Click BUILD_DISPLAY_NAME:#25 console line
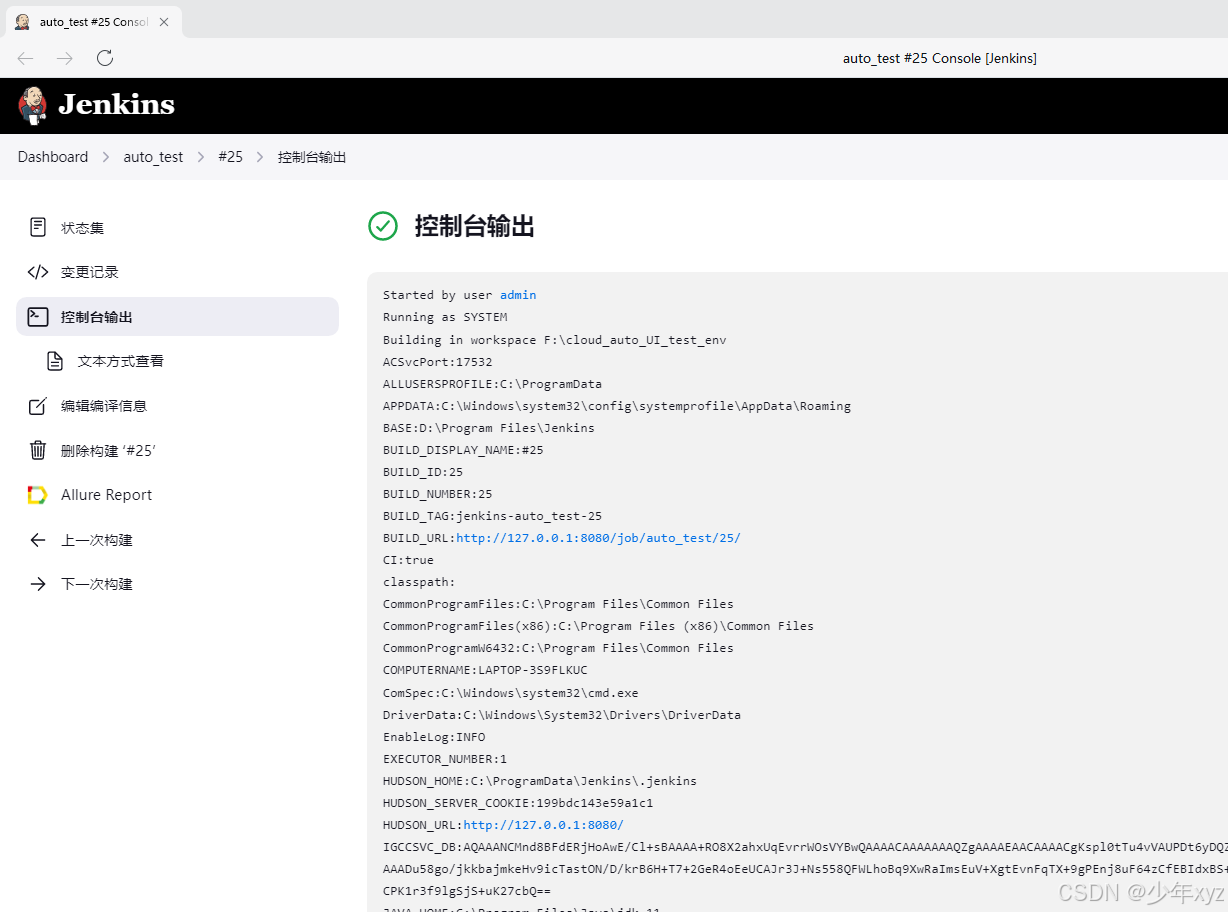This screenshot has width=1228, height=912. (x=463, y=450)
